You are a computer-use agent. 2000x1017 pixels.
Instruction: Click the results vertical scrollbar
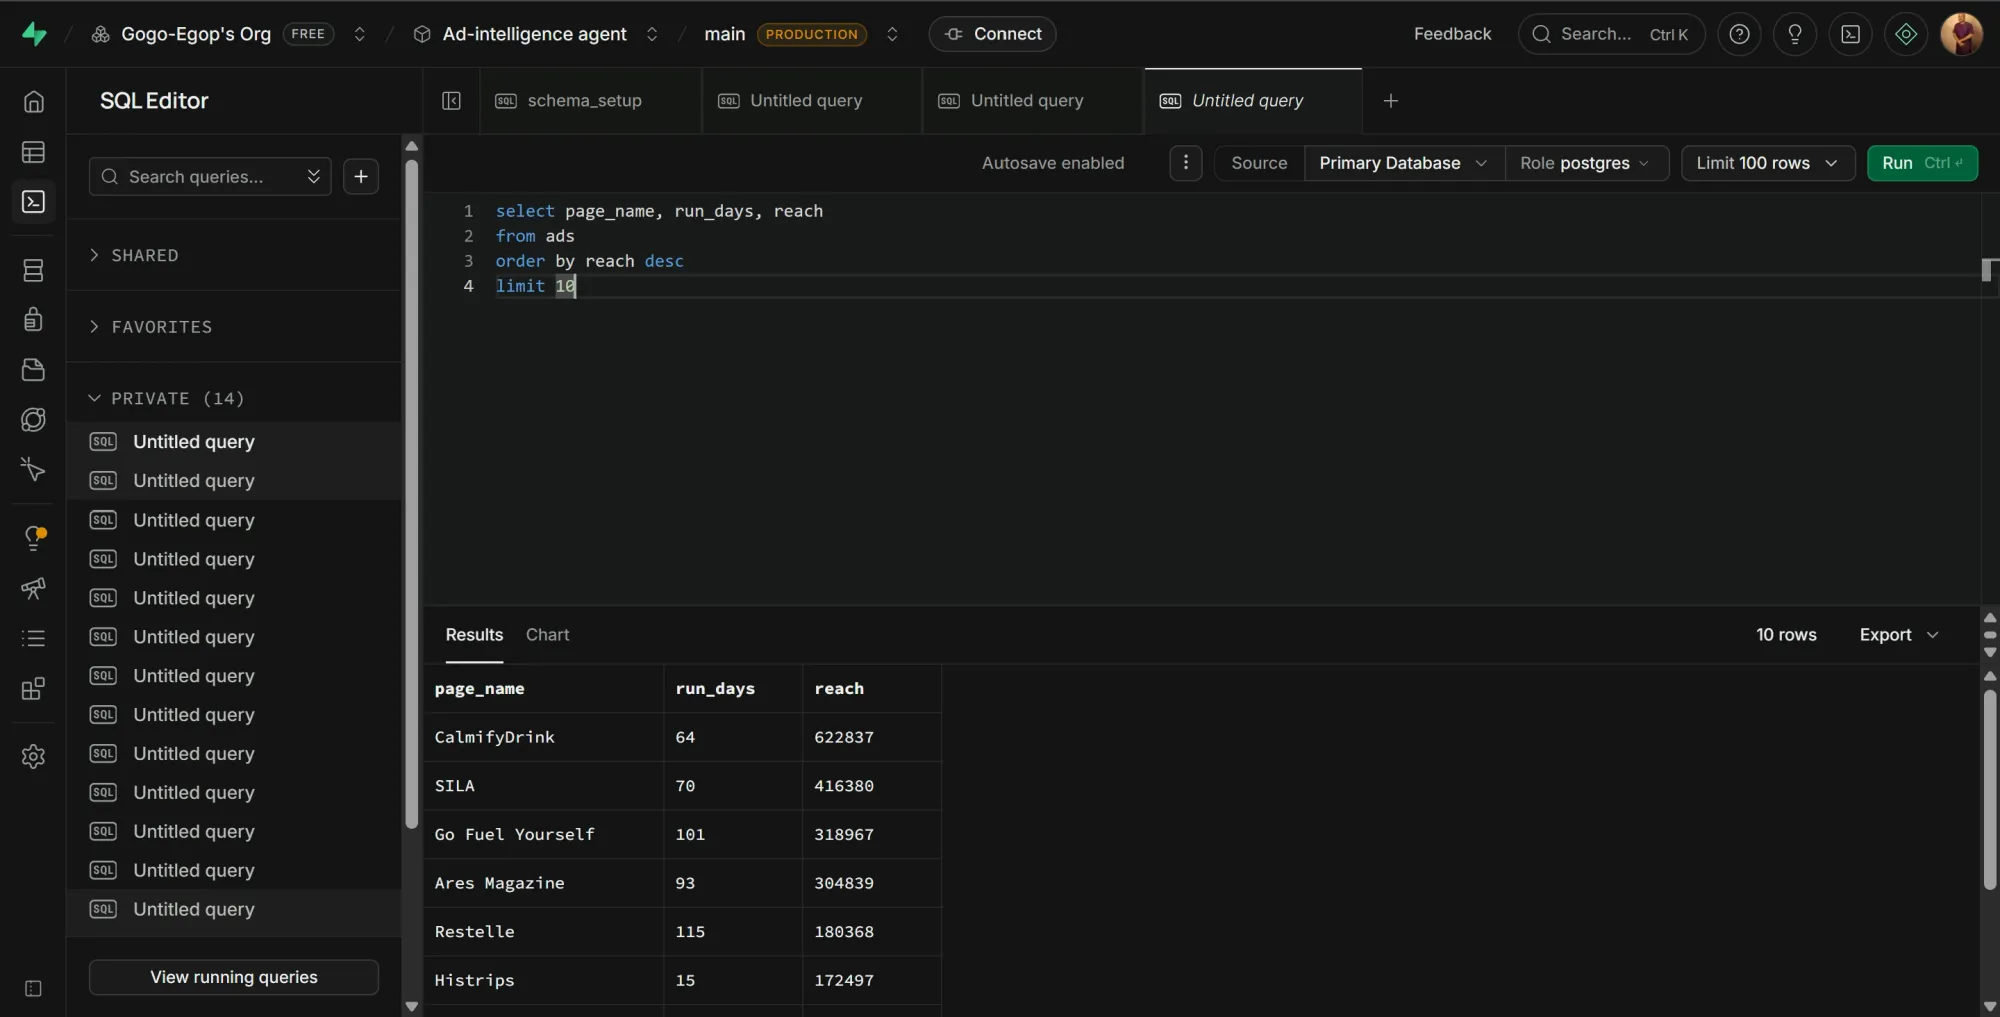click(x=1990, y=790)
